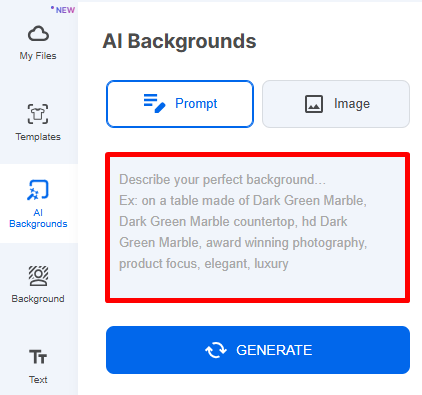
Task: Open the Background person silhouette icon
Action: pyautogui.click(x=38, y=276)
